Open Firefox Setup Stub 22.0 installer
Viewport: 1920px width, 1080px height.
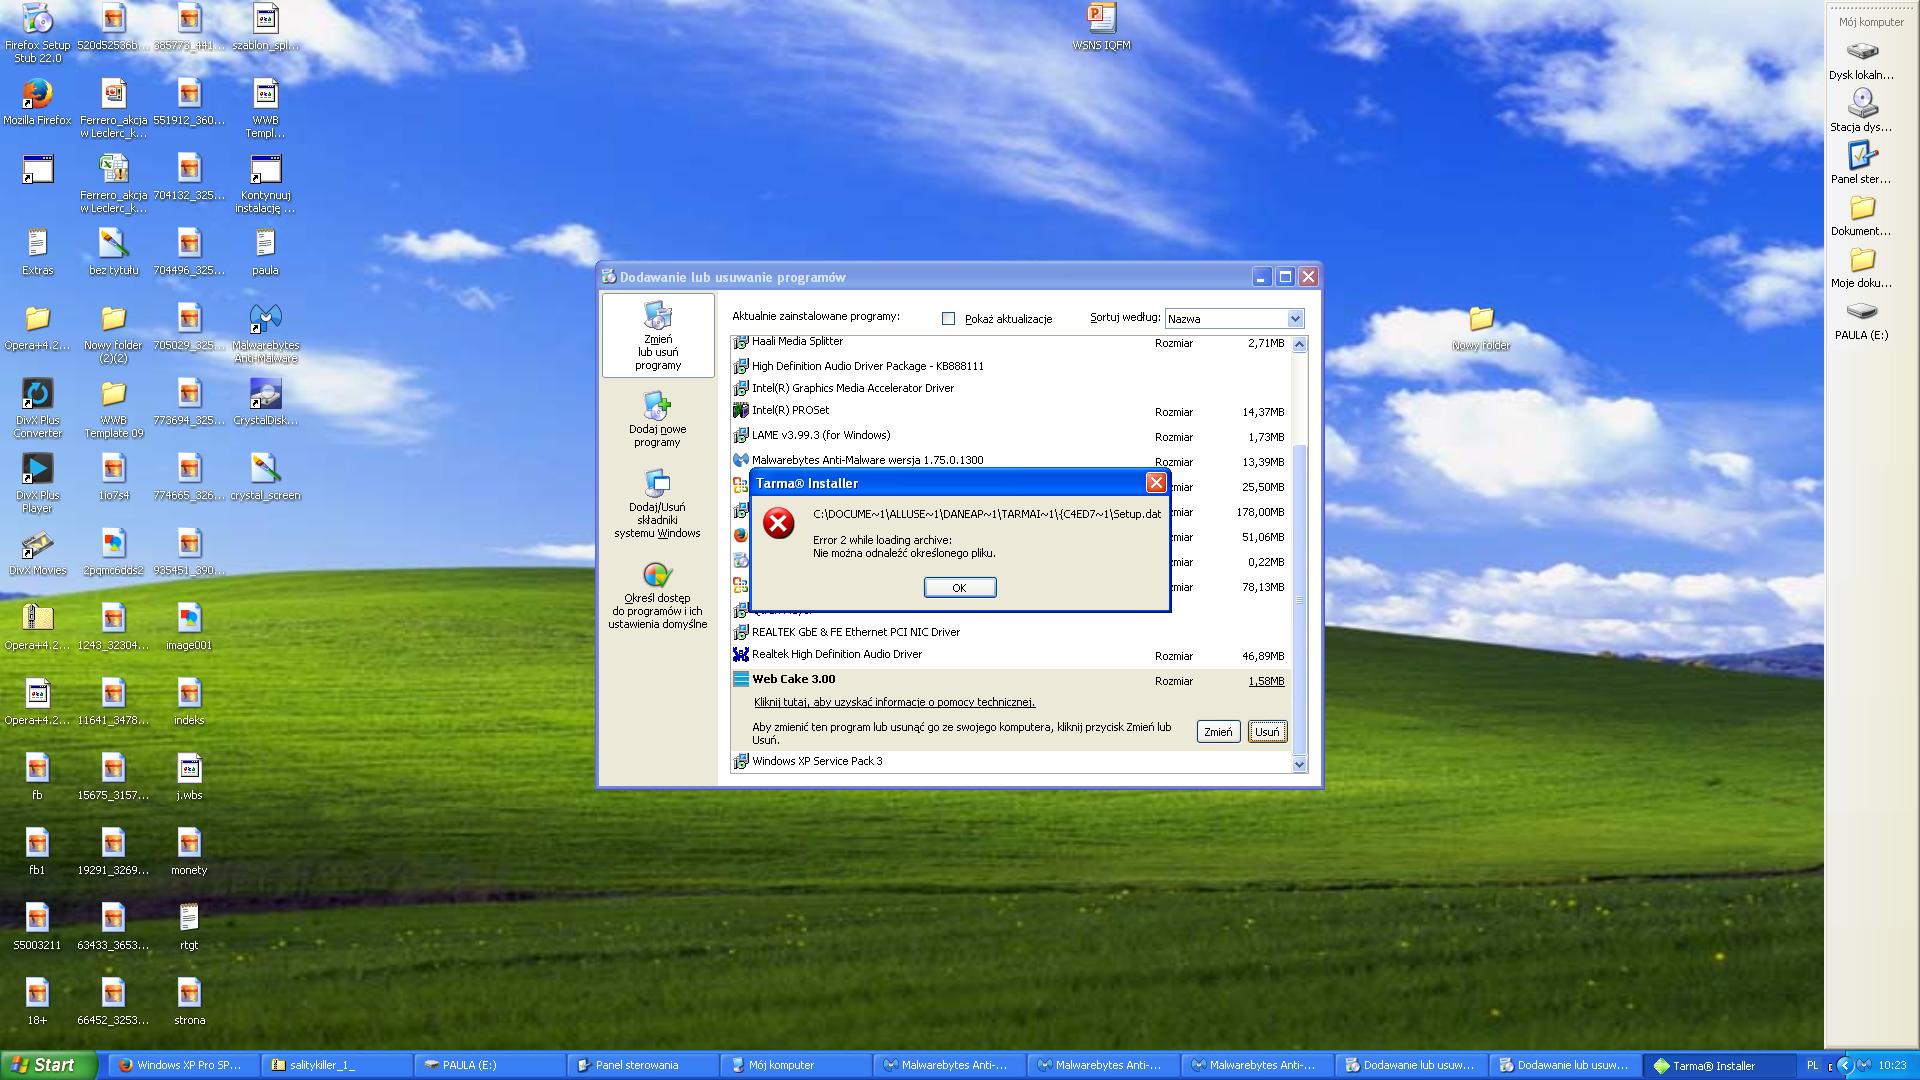tap(37, 20)
